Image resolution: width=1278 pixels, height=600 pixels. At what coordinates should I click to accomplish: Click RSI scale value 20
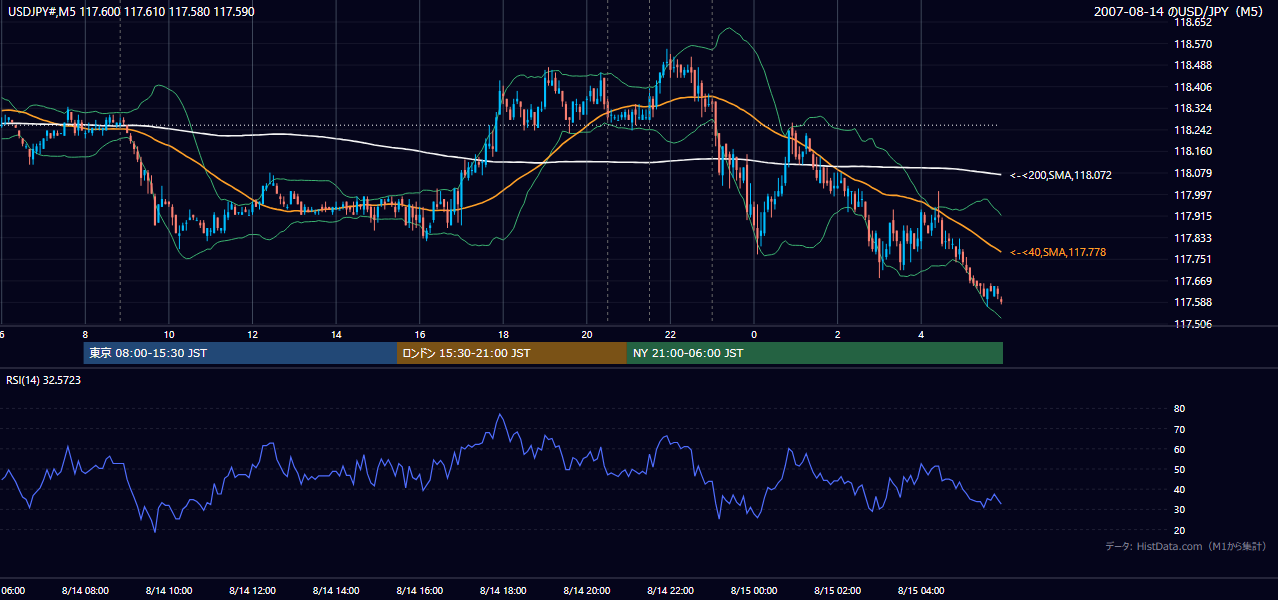[x=1179, y=530]
